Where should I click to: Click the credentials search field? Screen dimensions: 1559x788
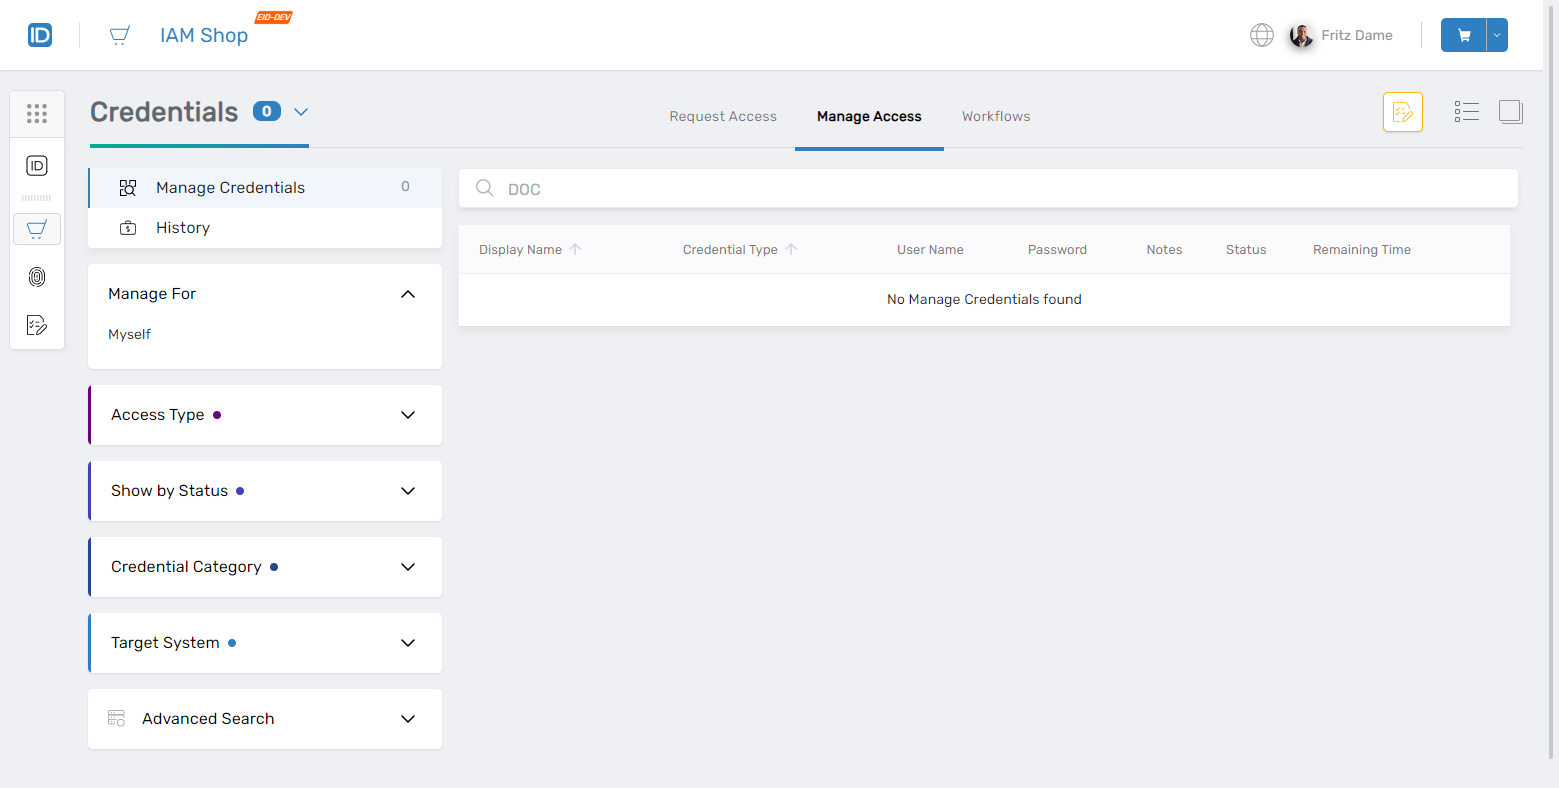tap(1000, 189)
